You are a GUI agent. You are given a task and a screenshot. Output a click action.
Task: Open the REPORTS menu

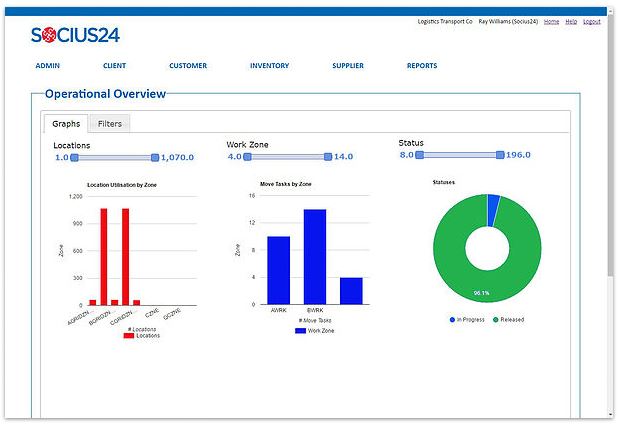pos(422,66)
